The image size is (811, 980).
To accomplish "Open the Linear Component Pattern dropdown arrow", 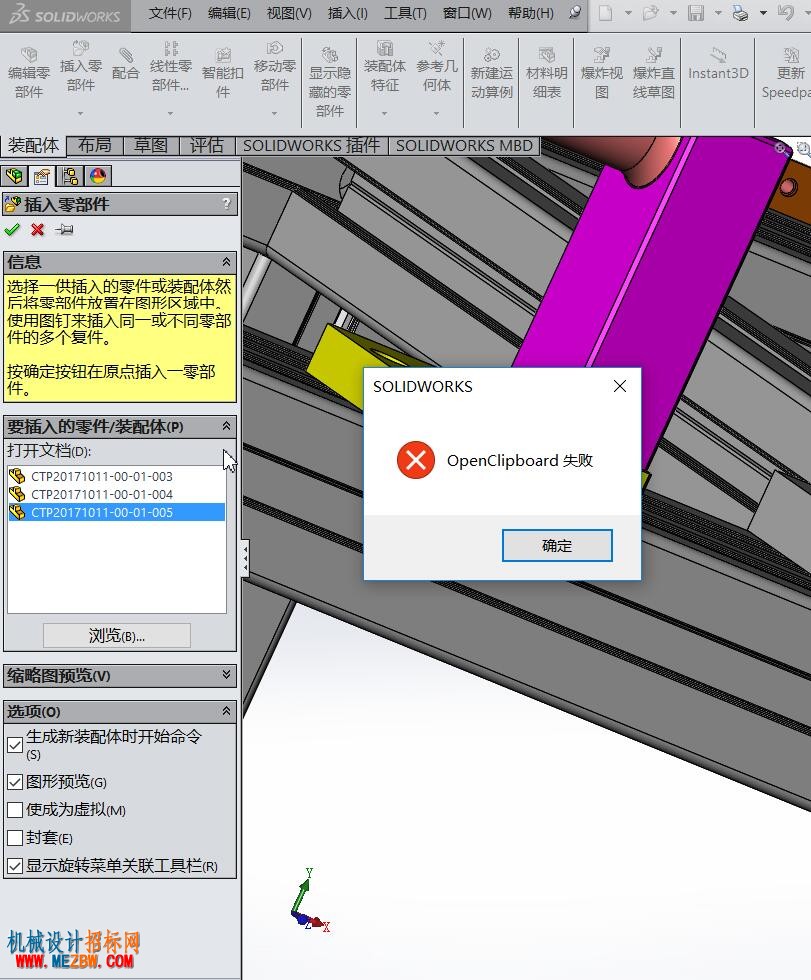I will 171,113.
